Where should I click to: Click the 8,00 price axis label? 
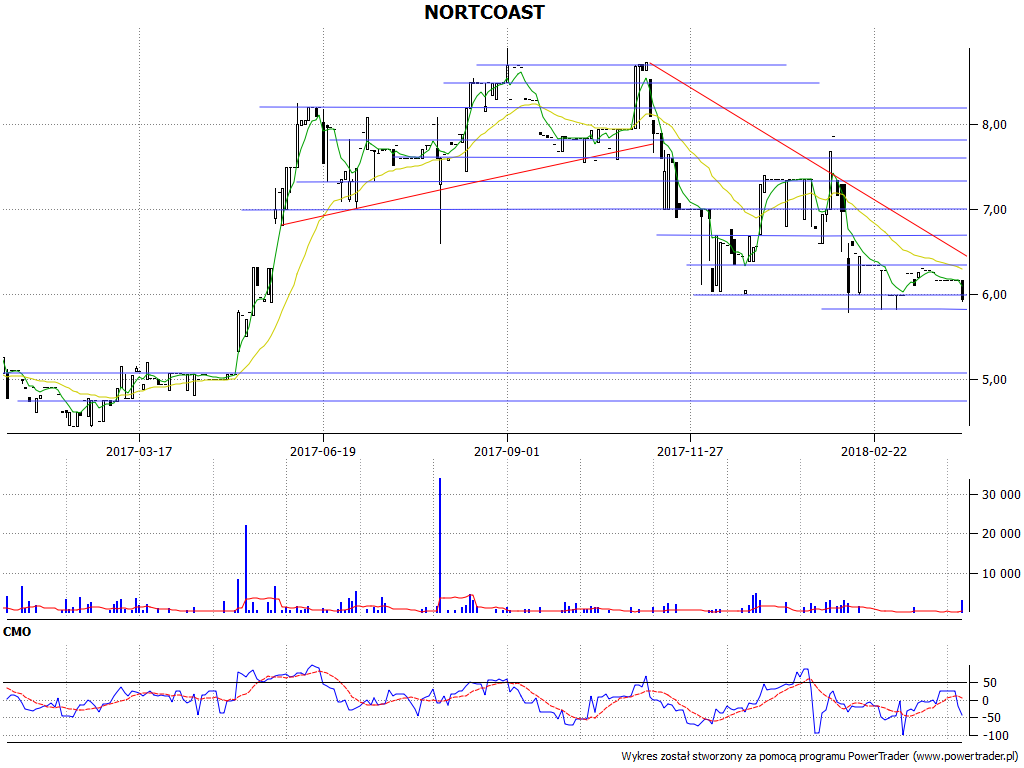[x=995, y=125]
